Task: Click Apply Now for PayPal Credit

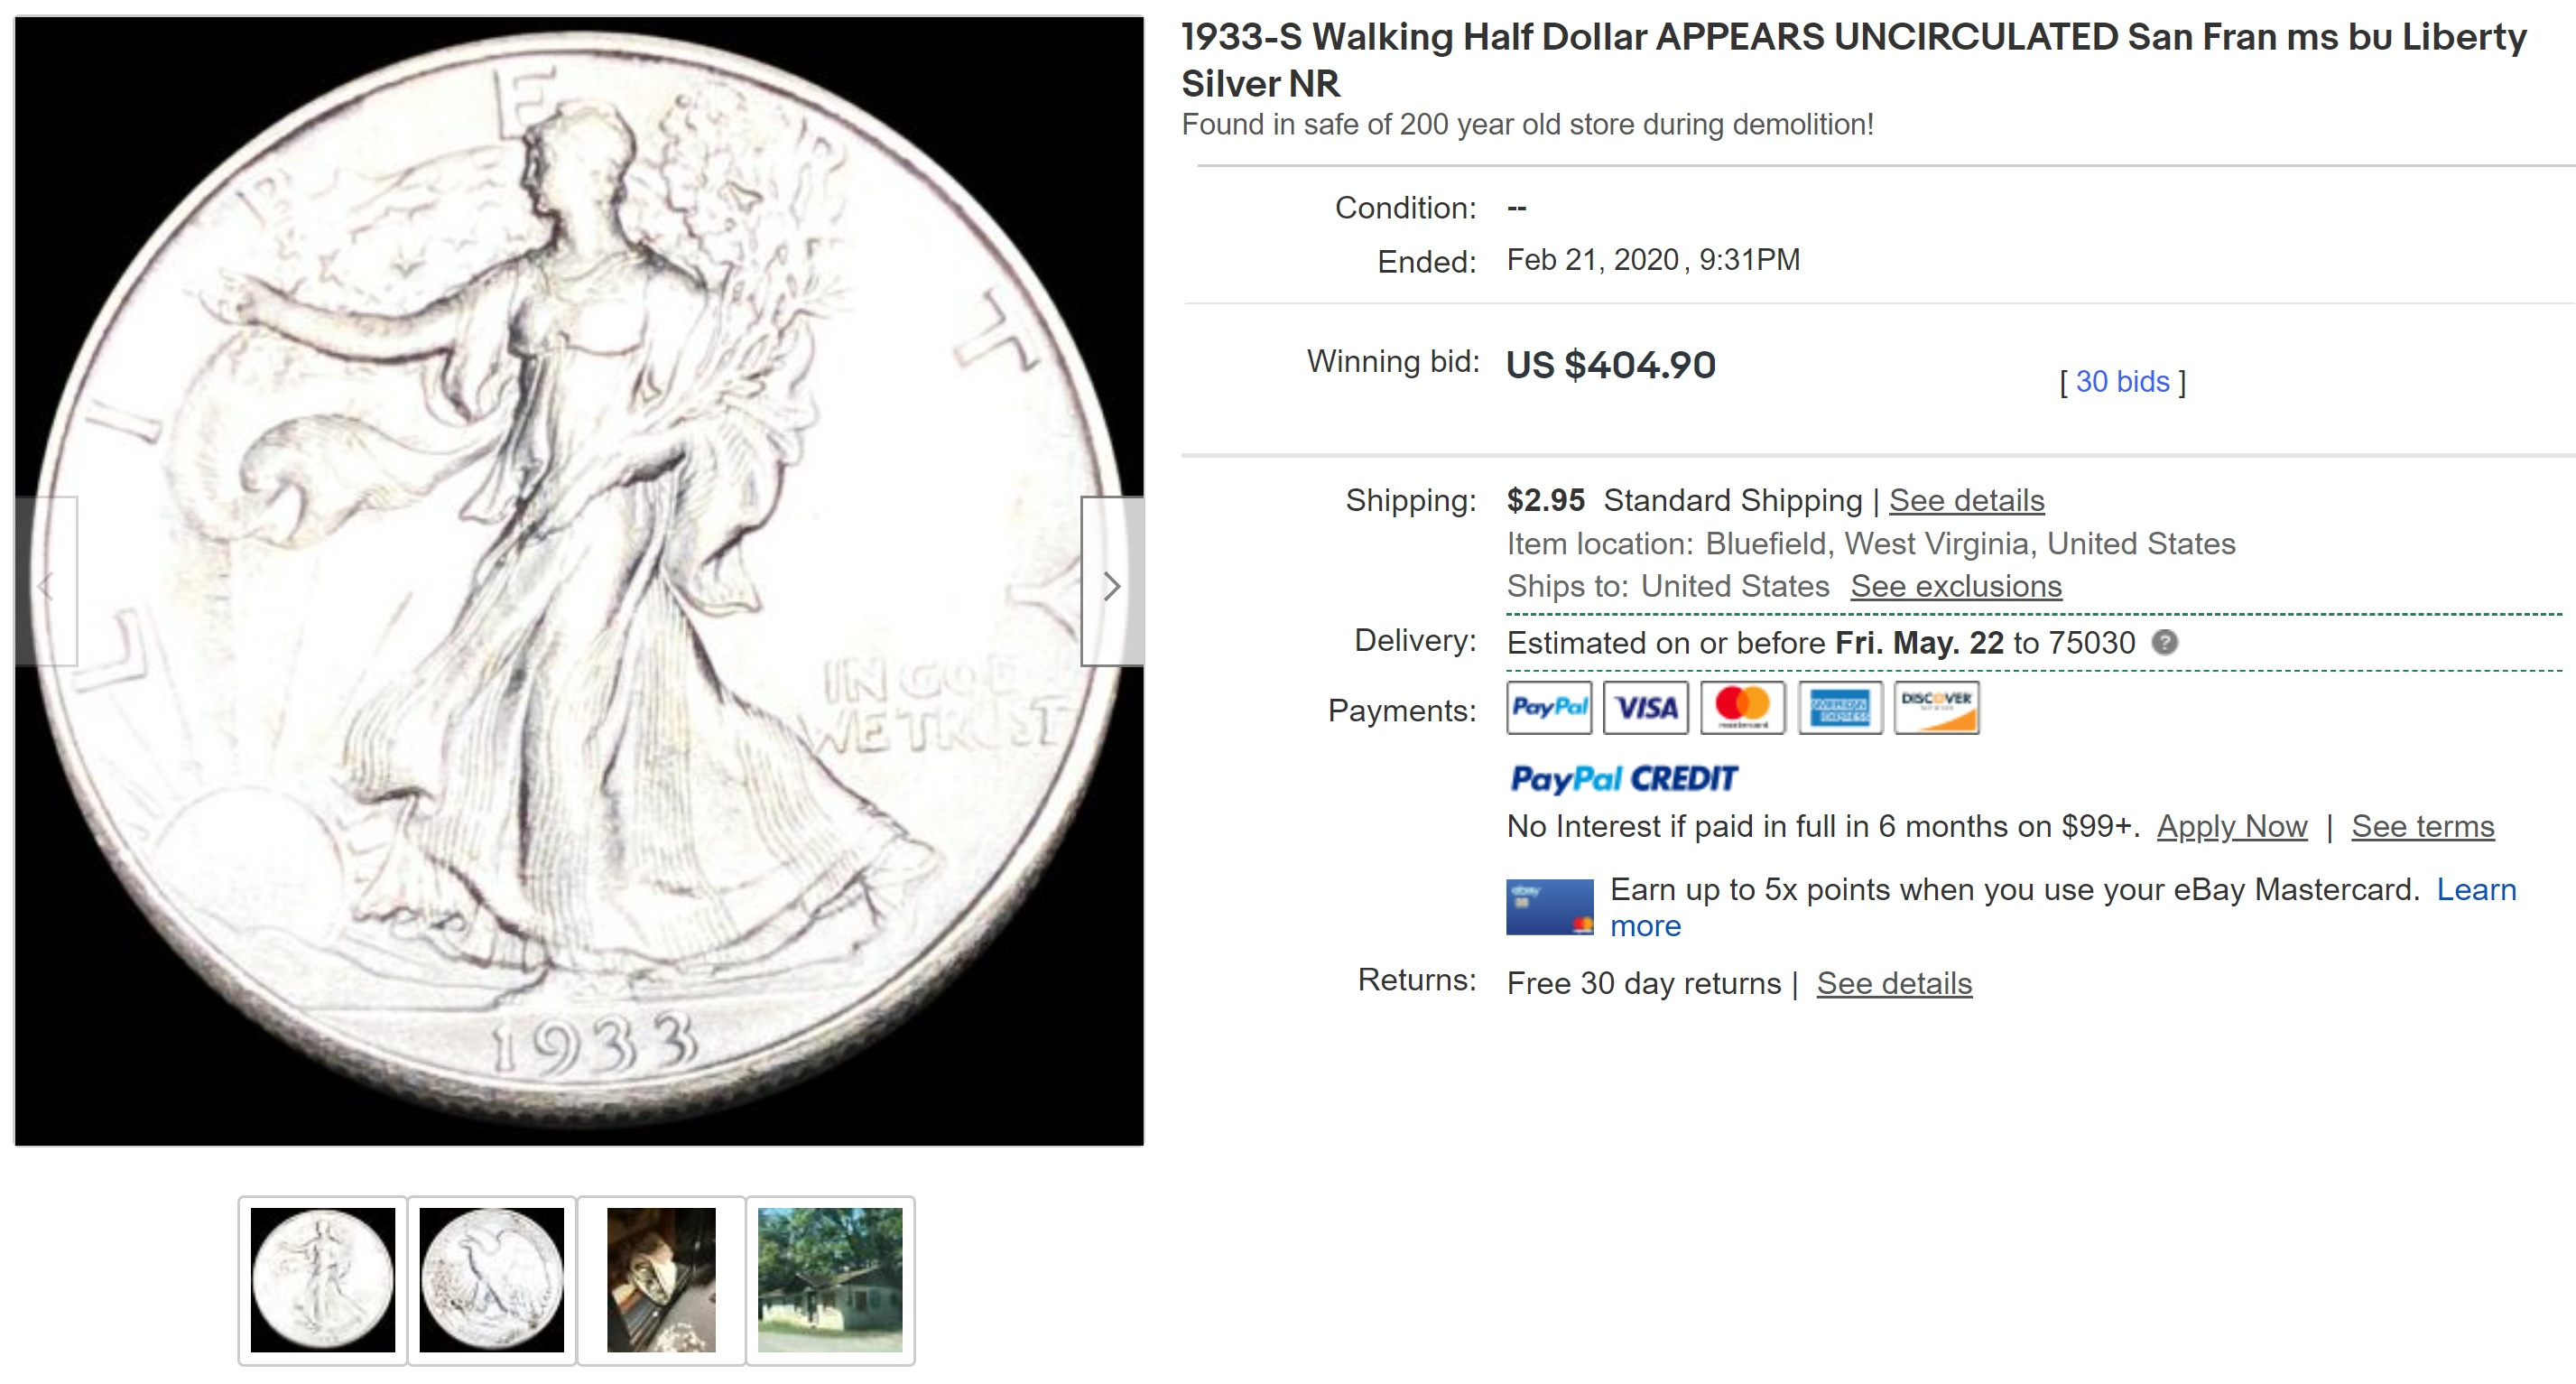Action: click(2232, 826)
